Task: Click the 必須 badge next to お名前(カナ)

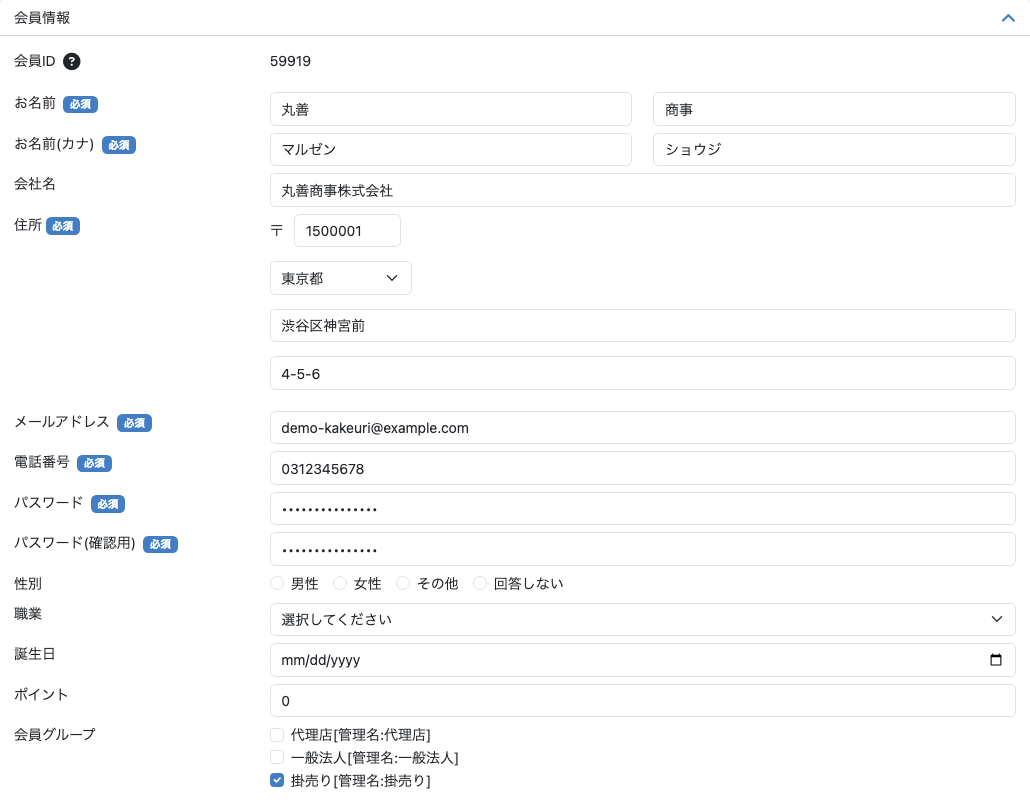Action: pyautogui.click(x=119, y=145)
